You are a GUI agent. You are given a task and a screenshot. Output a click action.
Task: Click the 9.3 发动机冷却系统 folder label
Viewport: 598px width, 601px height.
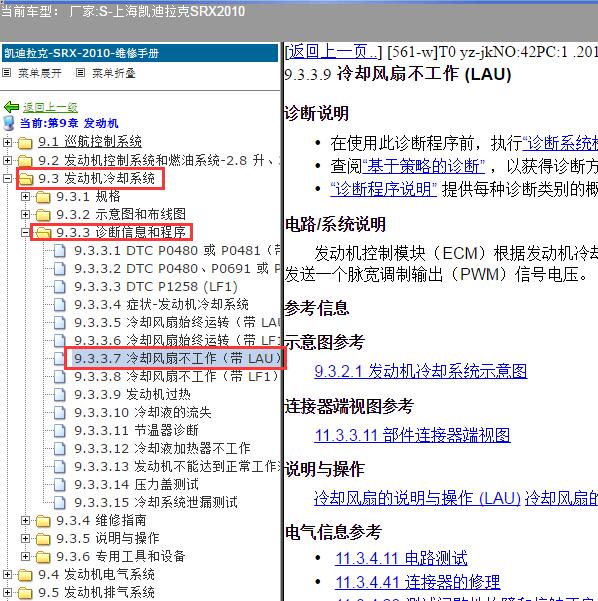tap(97, 179)
